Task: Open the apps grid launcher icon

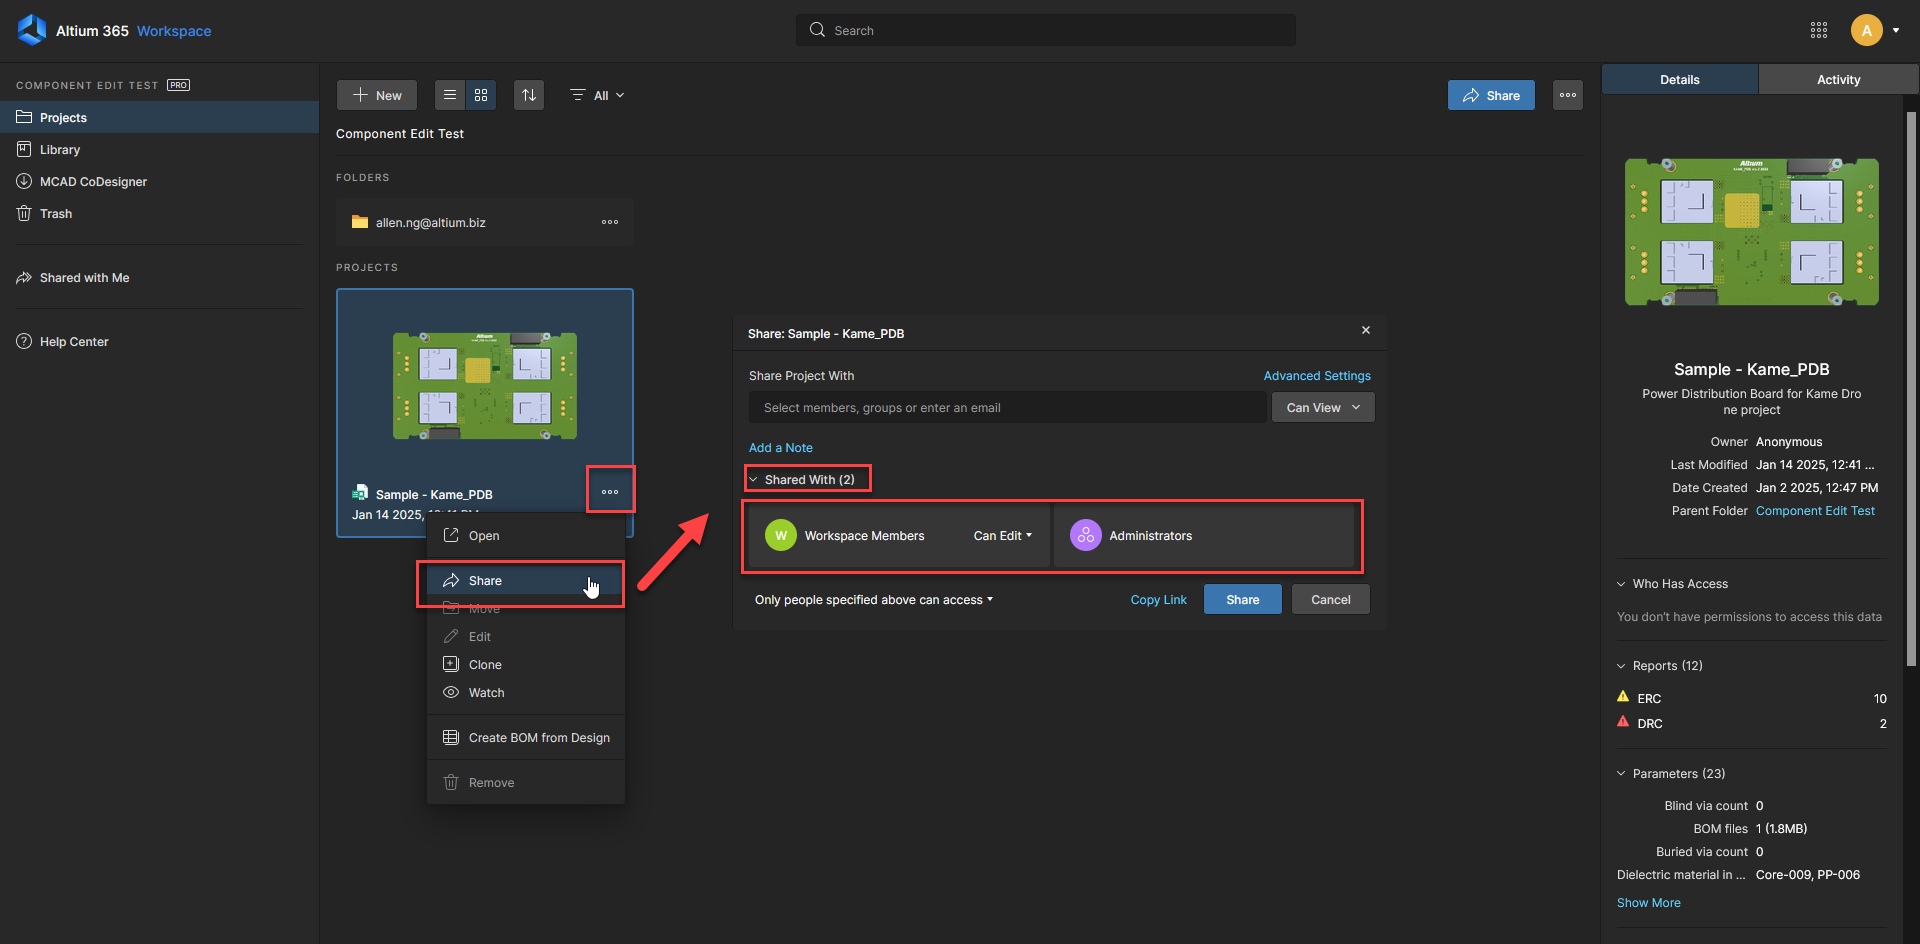Action: [x=1819, y=30]
